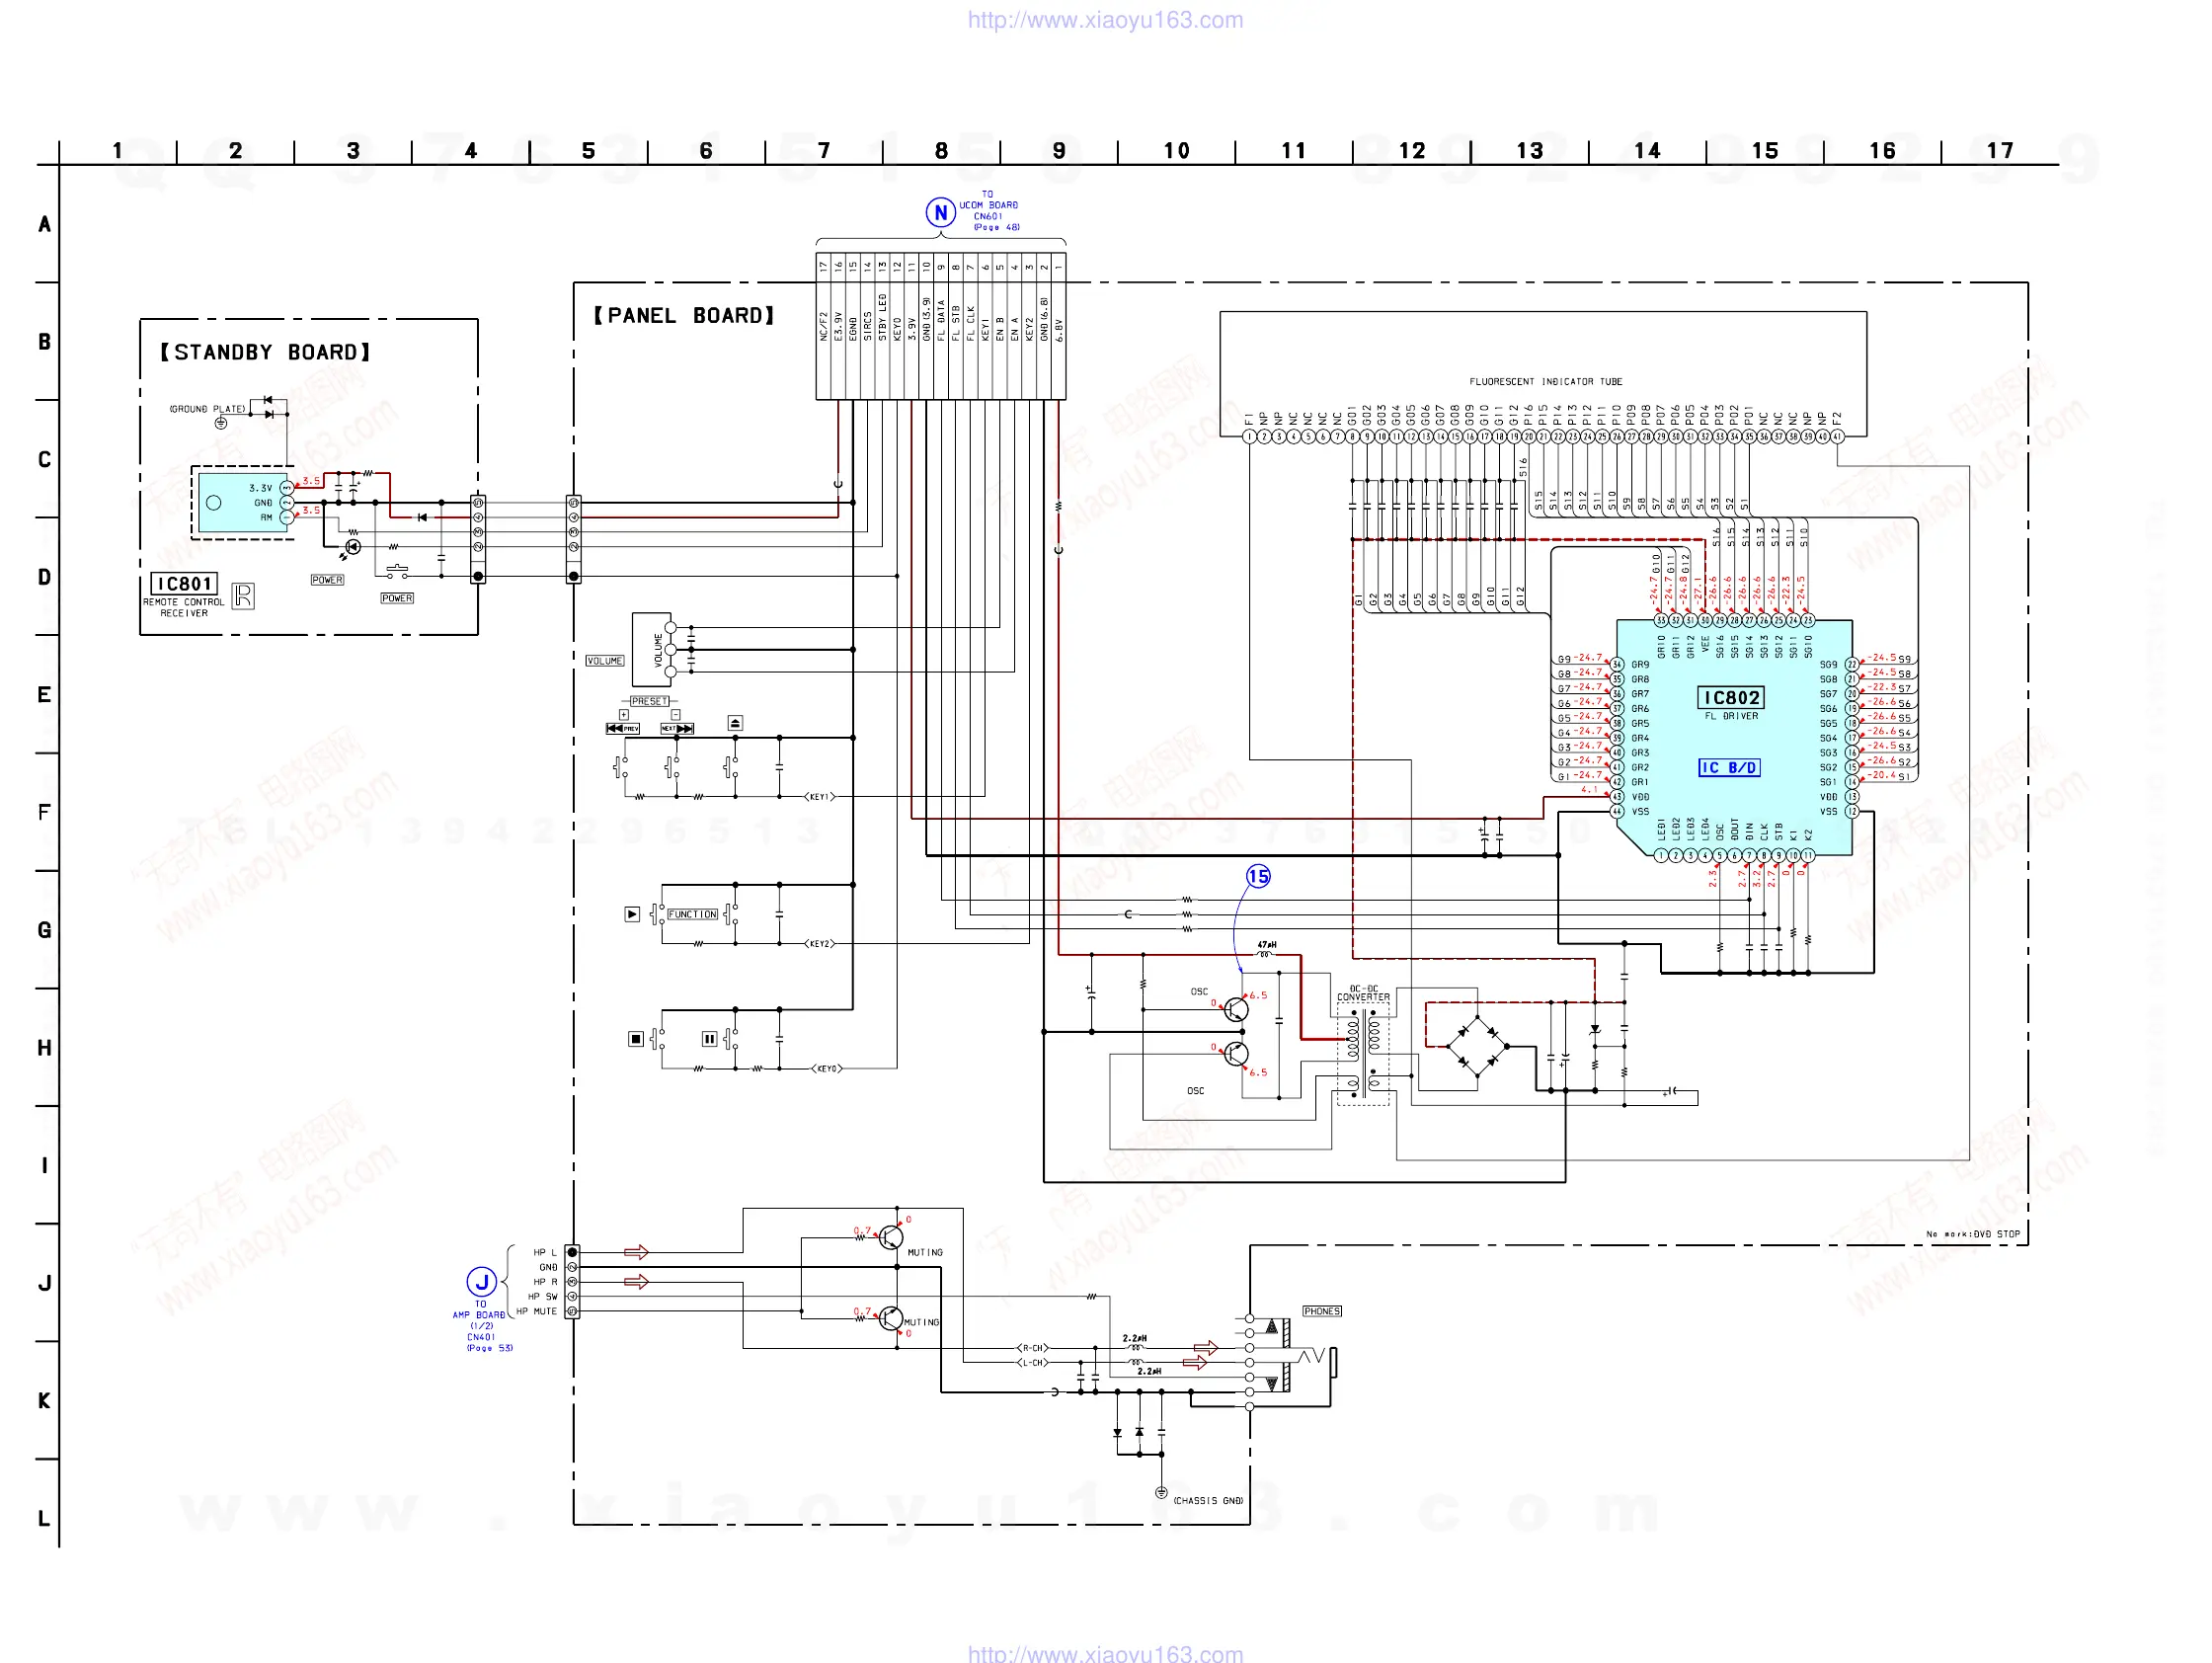Click the boxed VOLUME label
Image resolution: width=2212 pixels, height=1663 pixels.
click(604, 661)
